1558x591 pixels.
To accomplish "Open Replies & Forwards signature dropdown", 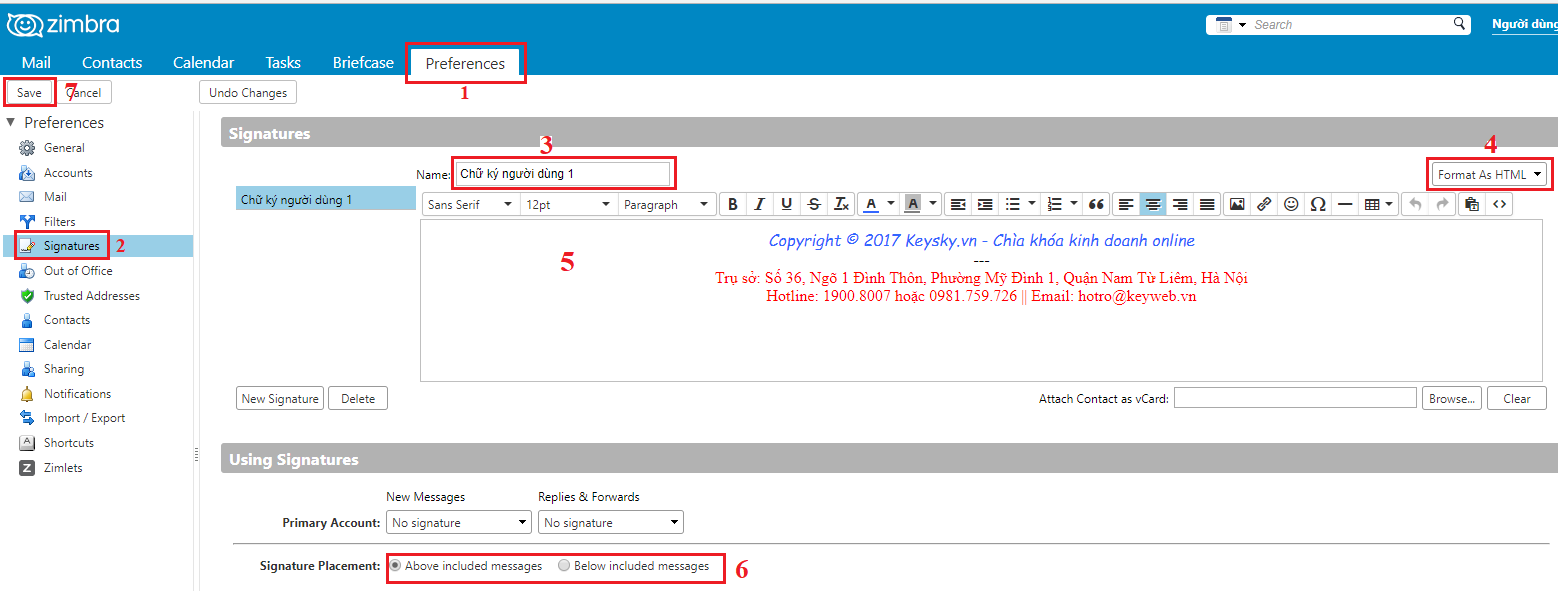I will (610, 522).
